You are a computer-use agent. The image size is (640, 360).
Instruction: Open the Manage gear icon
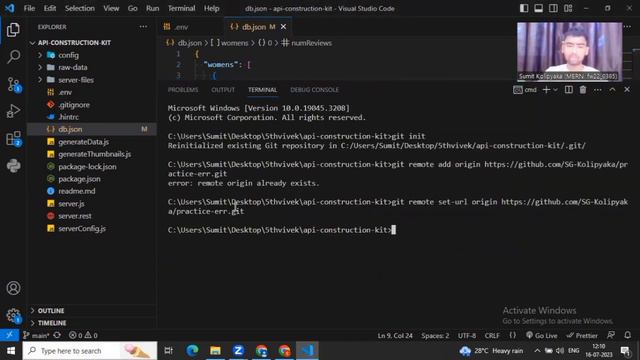pyautogui.click(x=13, y=315)
